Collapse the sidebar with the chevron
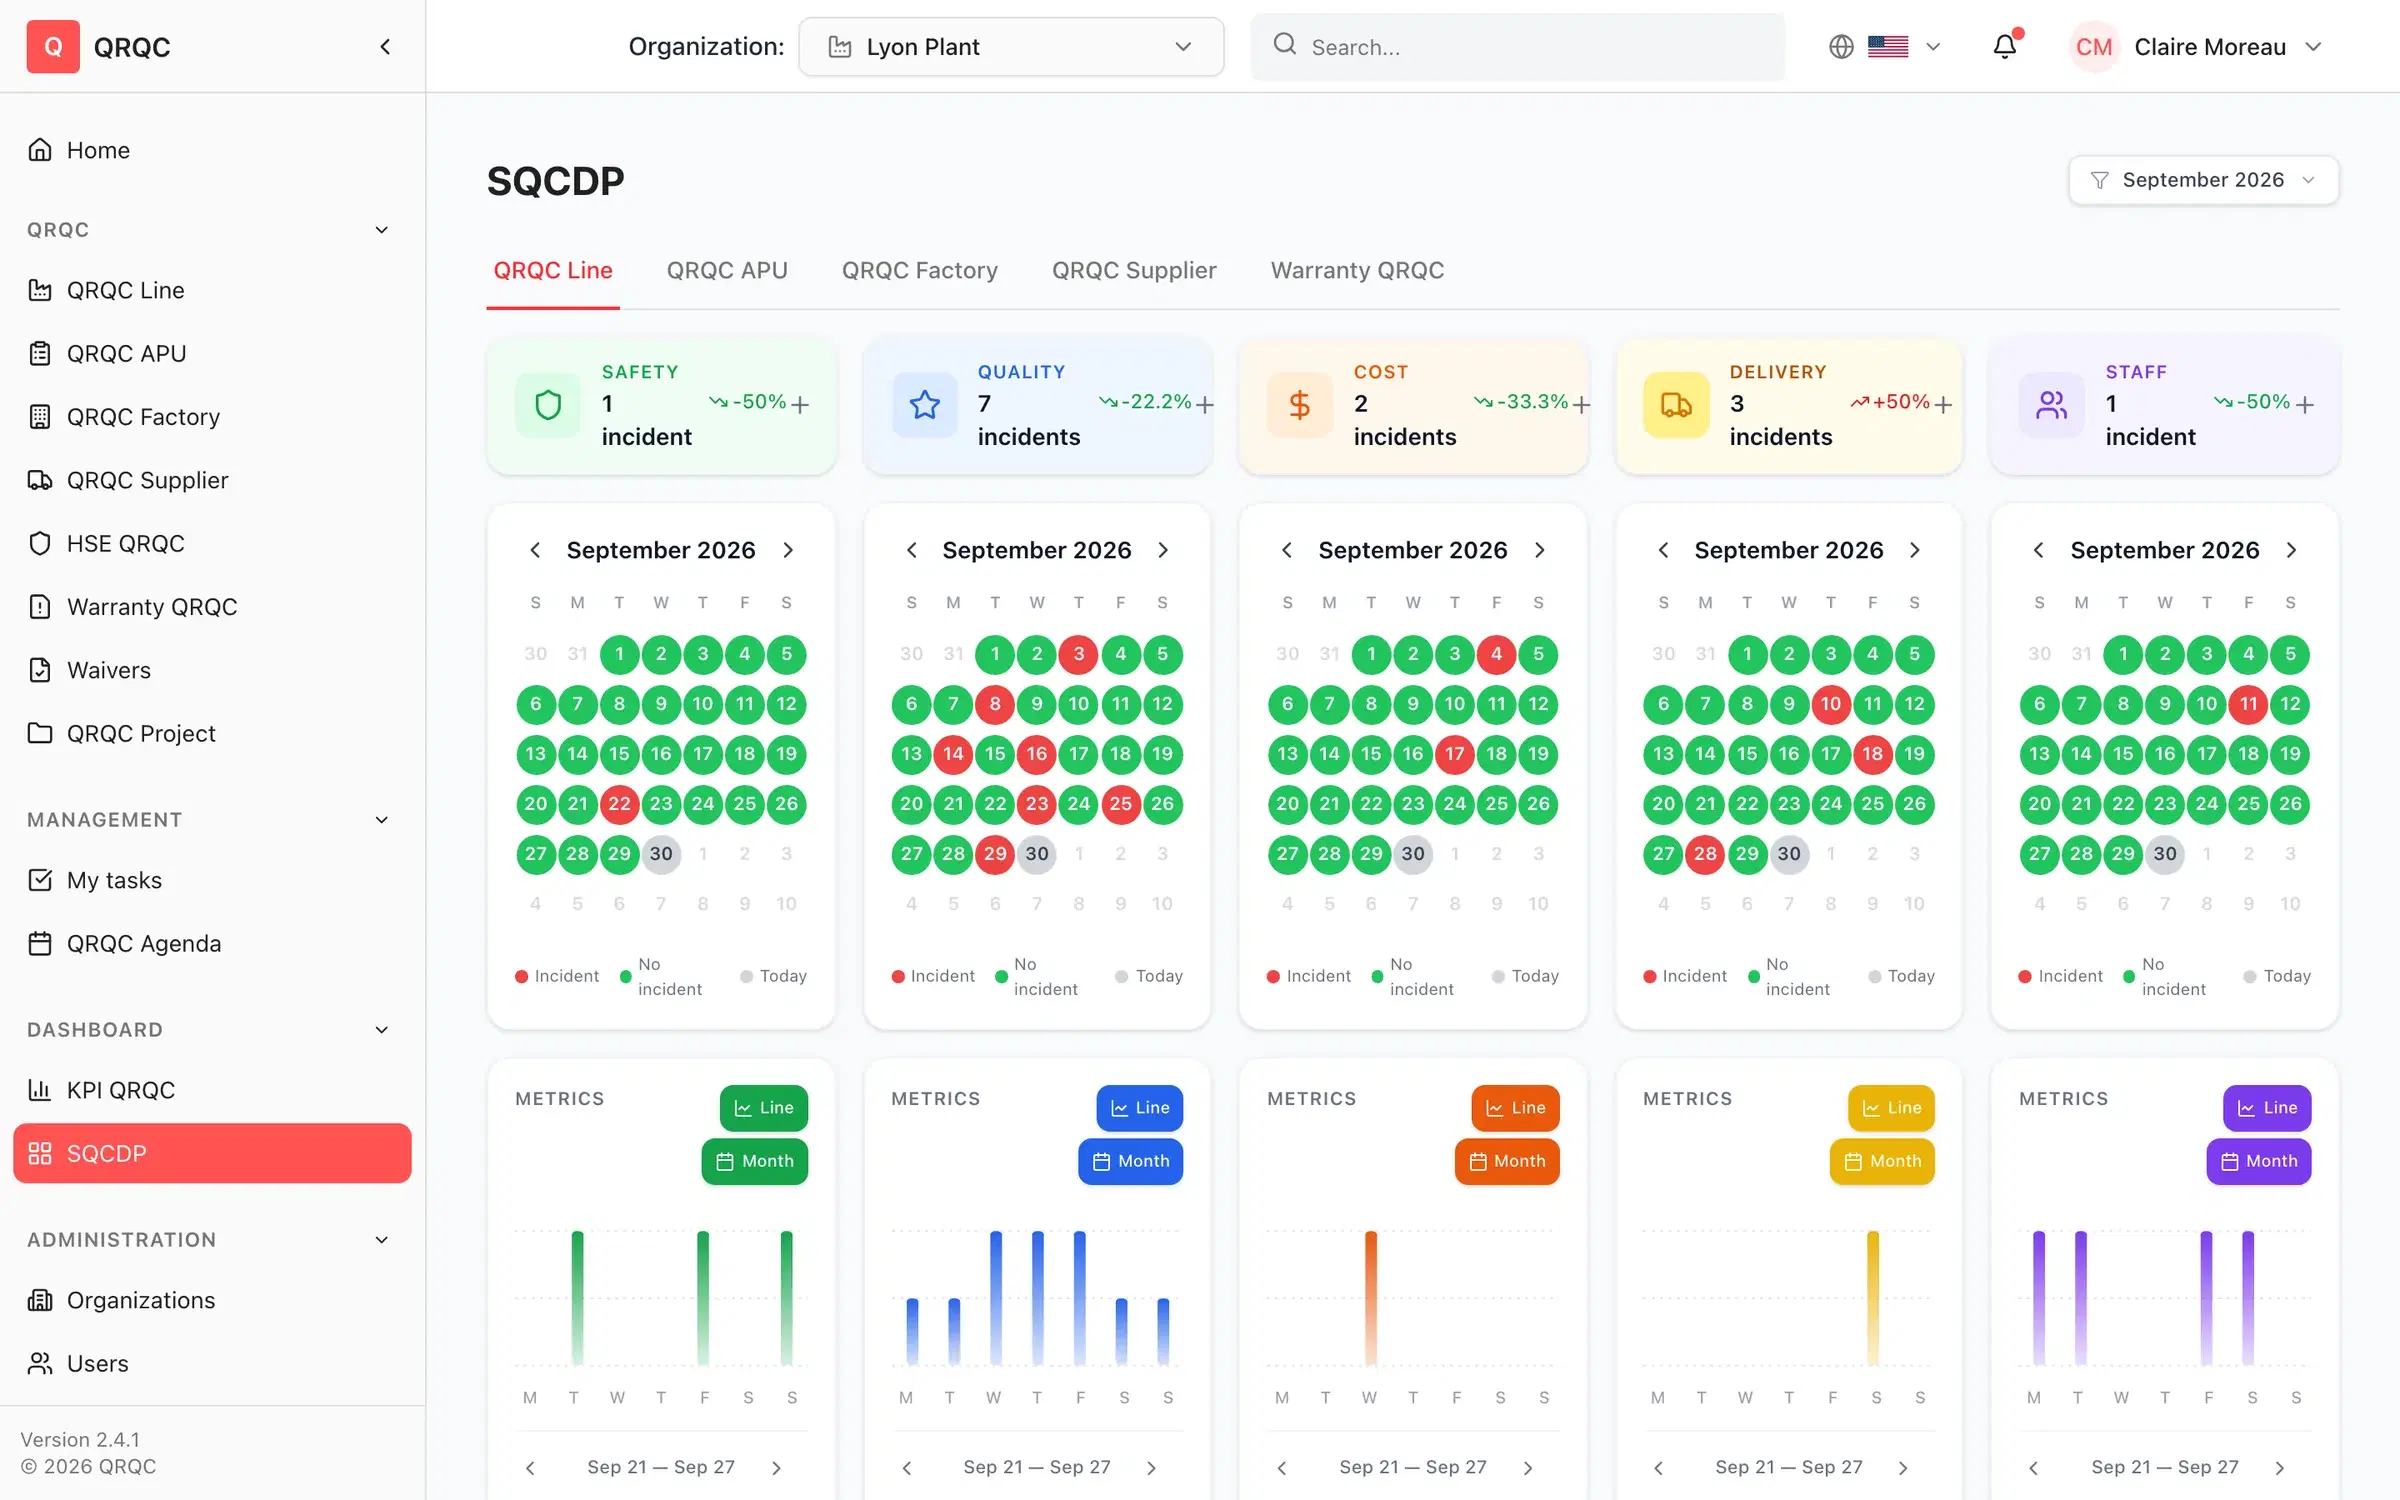 click(x=385, y=47)
